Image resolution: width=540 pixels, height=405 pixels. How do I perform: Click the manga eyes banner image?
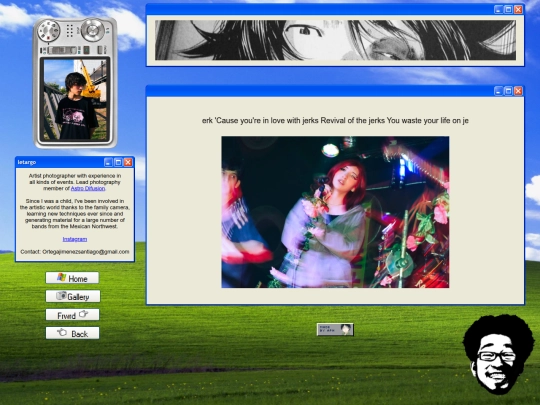335,40
